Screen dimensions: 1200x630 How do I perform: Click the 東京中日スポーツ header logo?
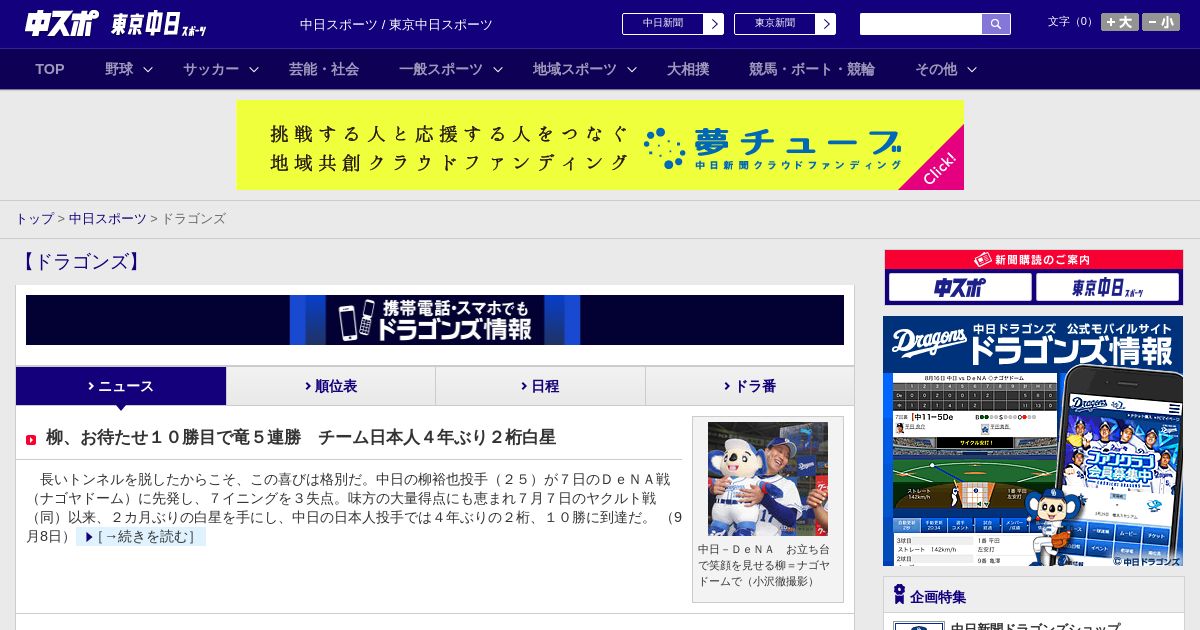tap(160, 24)
